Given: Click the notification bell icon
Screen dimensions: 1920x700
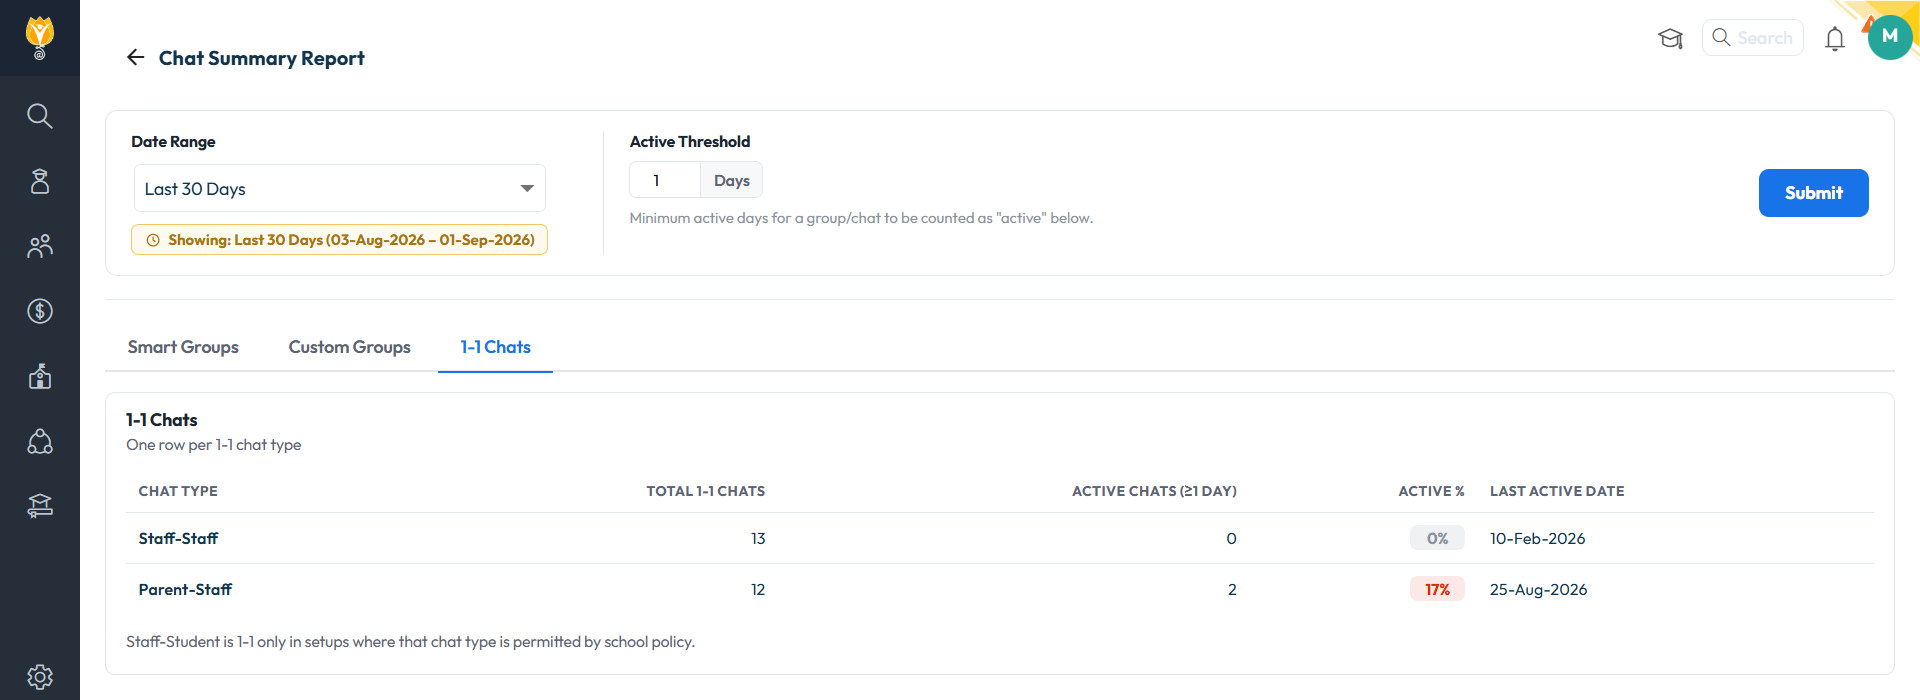Looking at the screenshot, I should coord(1835,39).
